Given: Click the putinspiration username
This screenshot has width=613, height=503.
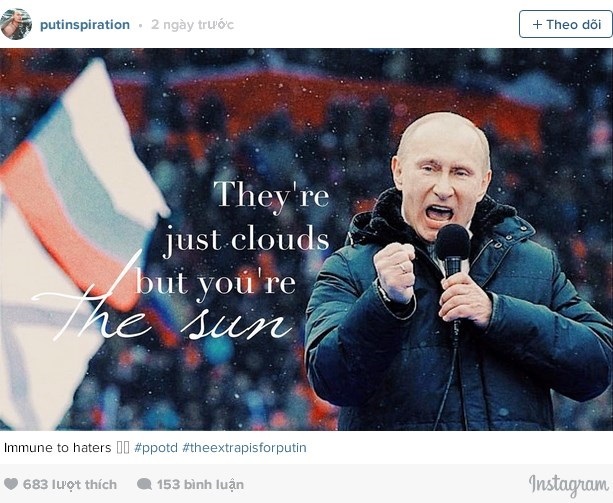Looking at the screenshot, I should pyautogui.click(x=85, y=25).
